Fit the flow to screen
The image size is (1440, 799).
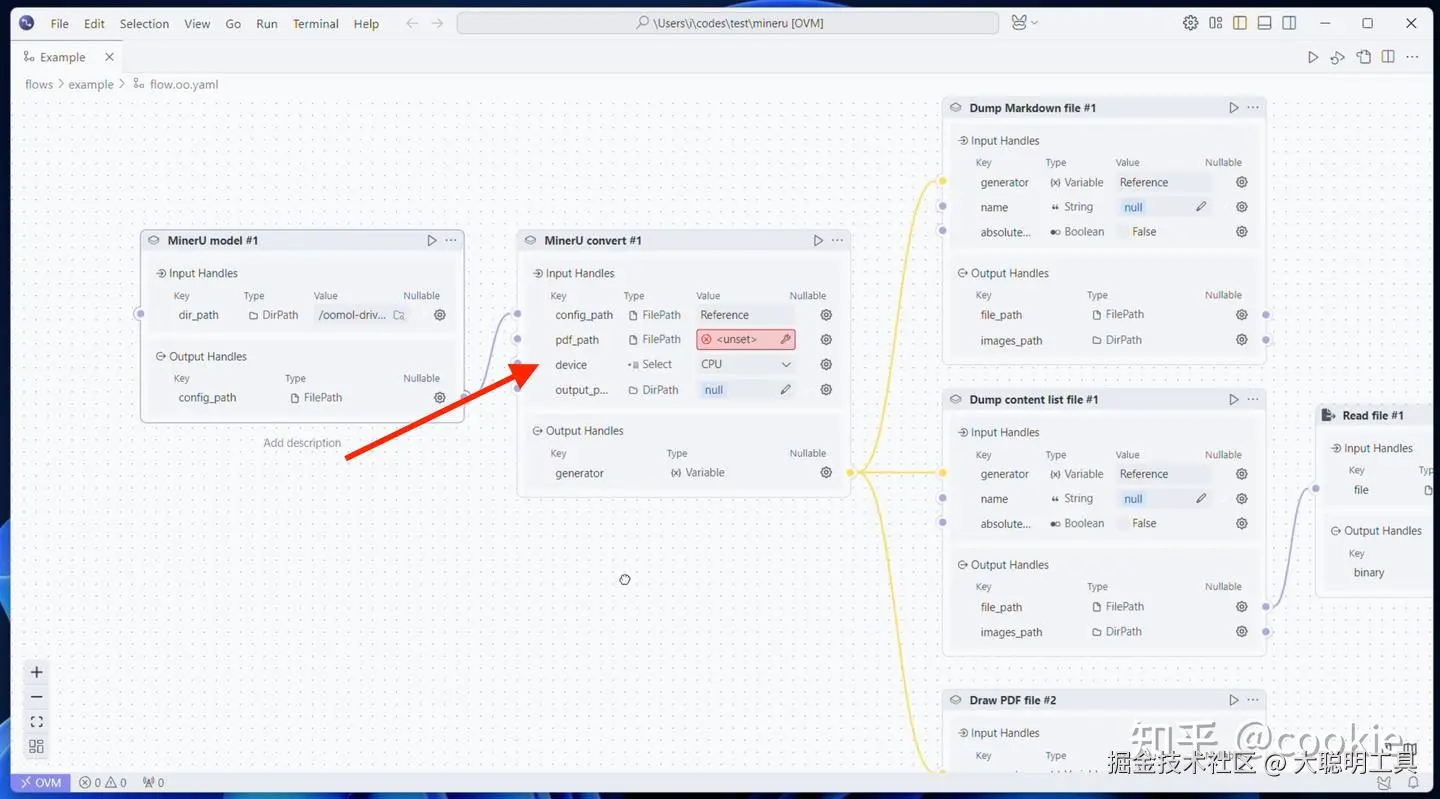point(37,722)
